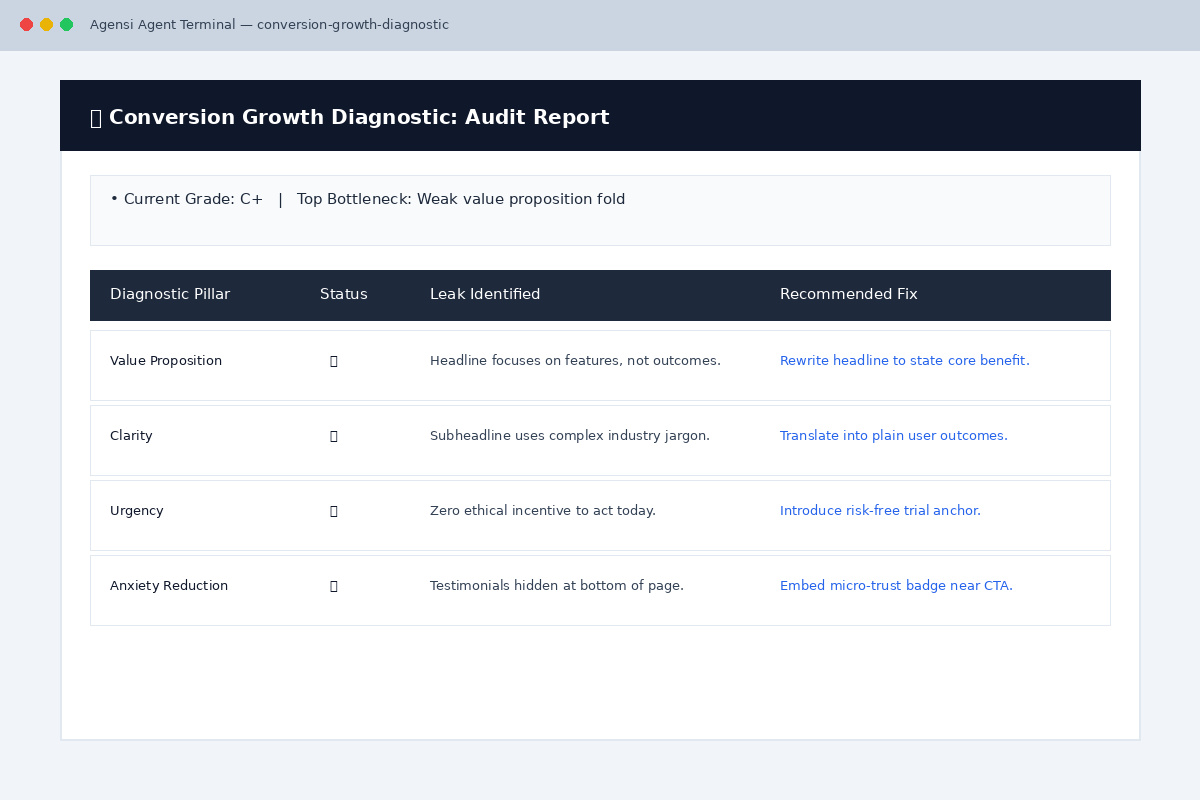Click 'Top Bottleneck: Weak value proposition fold' text
Screen dimensions: 1200x800
pos(461,199)
